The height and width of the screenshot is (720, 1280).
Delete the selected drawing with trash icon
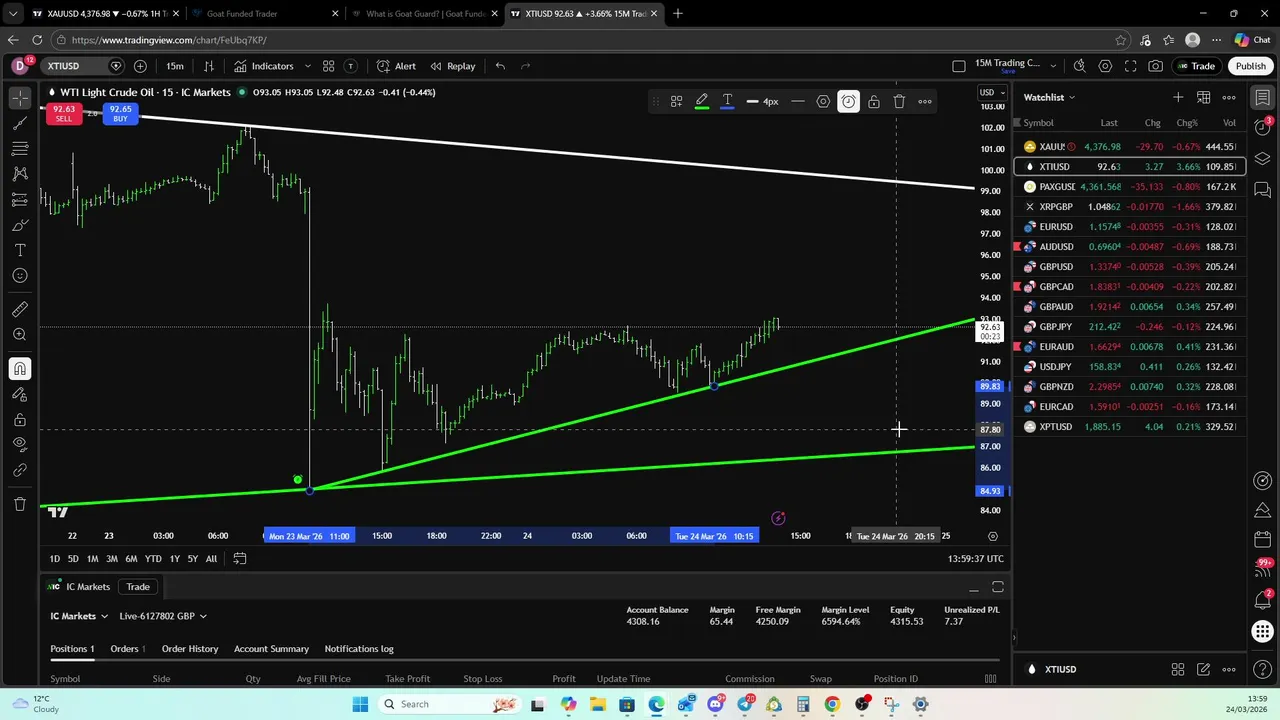(x=899, y=101)
